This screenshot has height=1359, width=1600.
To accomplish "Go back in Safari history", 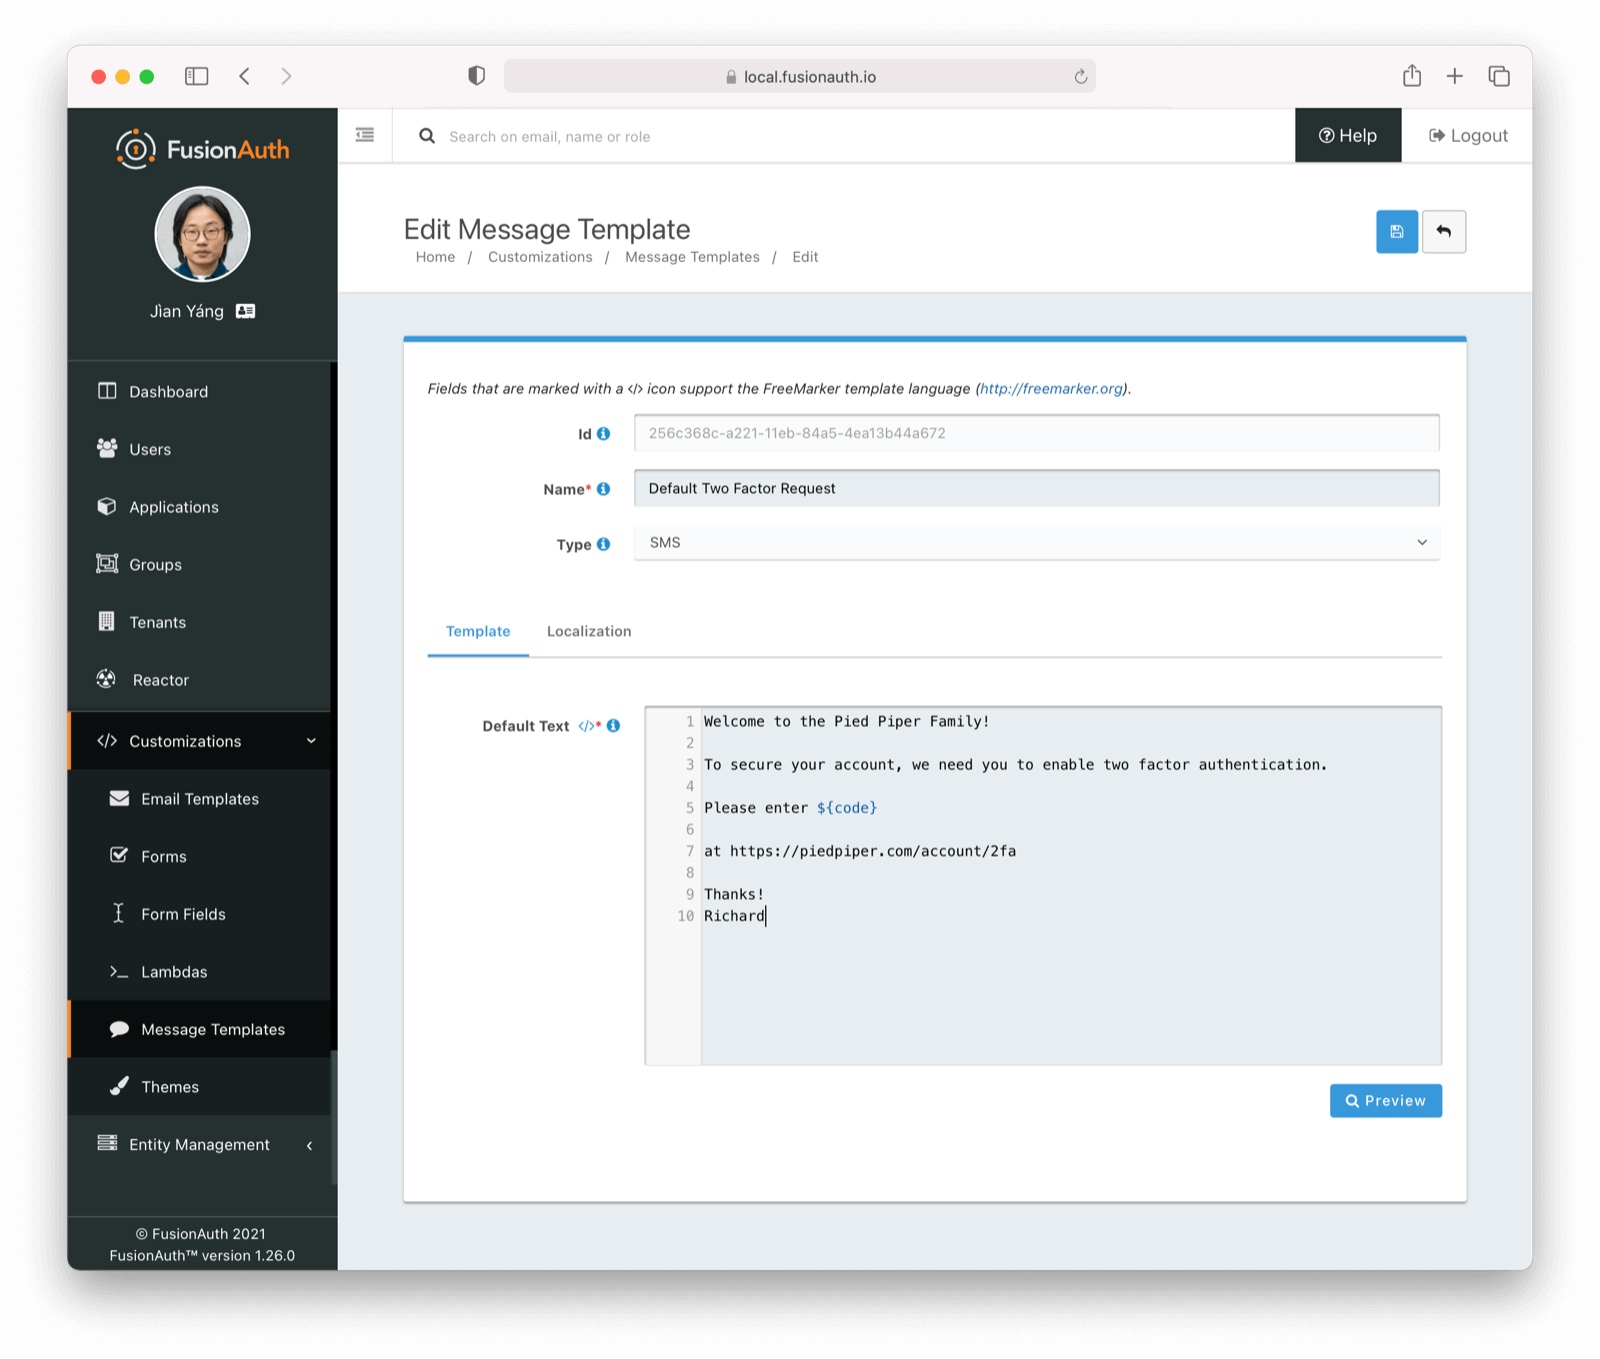I will pyautogui.click(x=245, y=76).
